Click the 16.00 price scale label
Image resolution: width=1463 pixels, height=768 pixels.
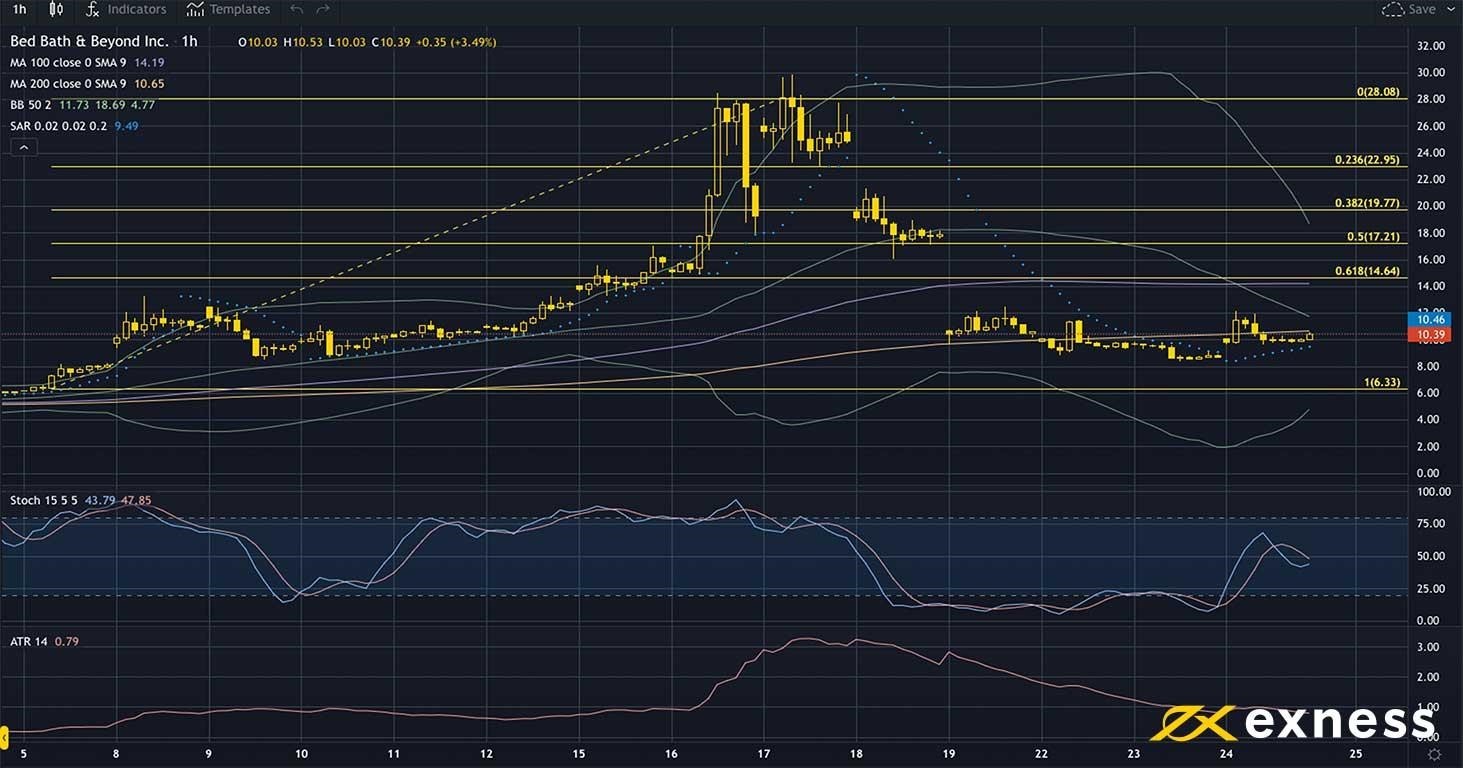click(1432, 259)
